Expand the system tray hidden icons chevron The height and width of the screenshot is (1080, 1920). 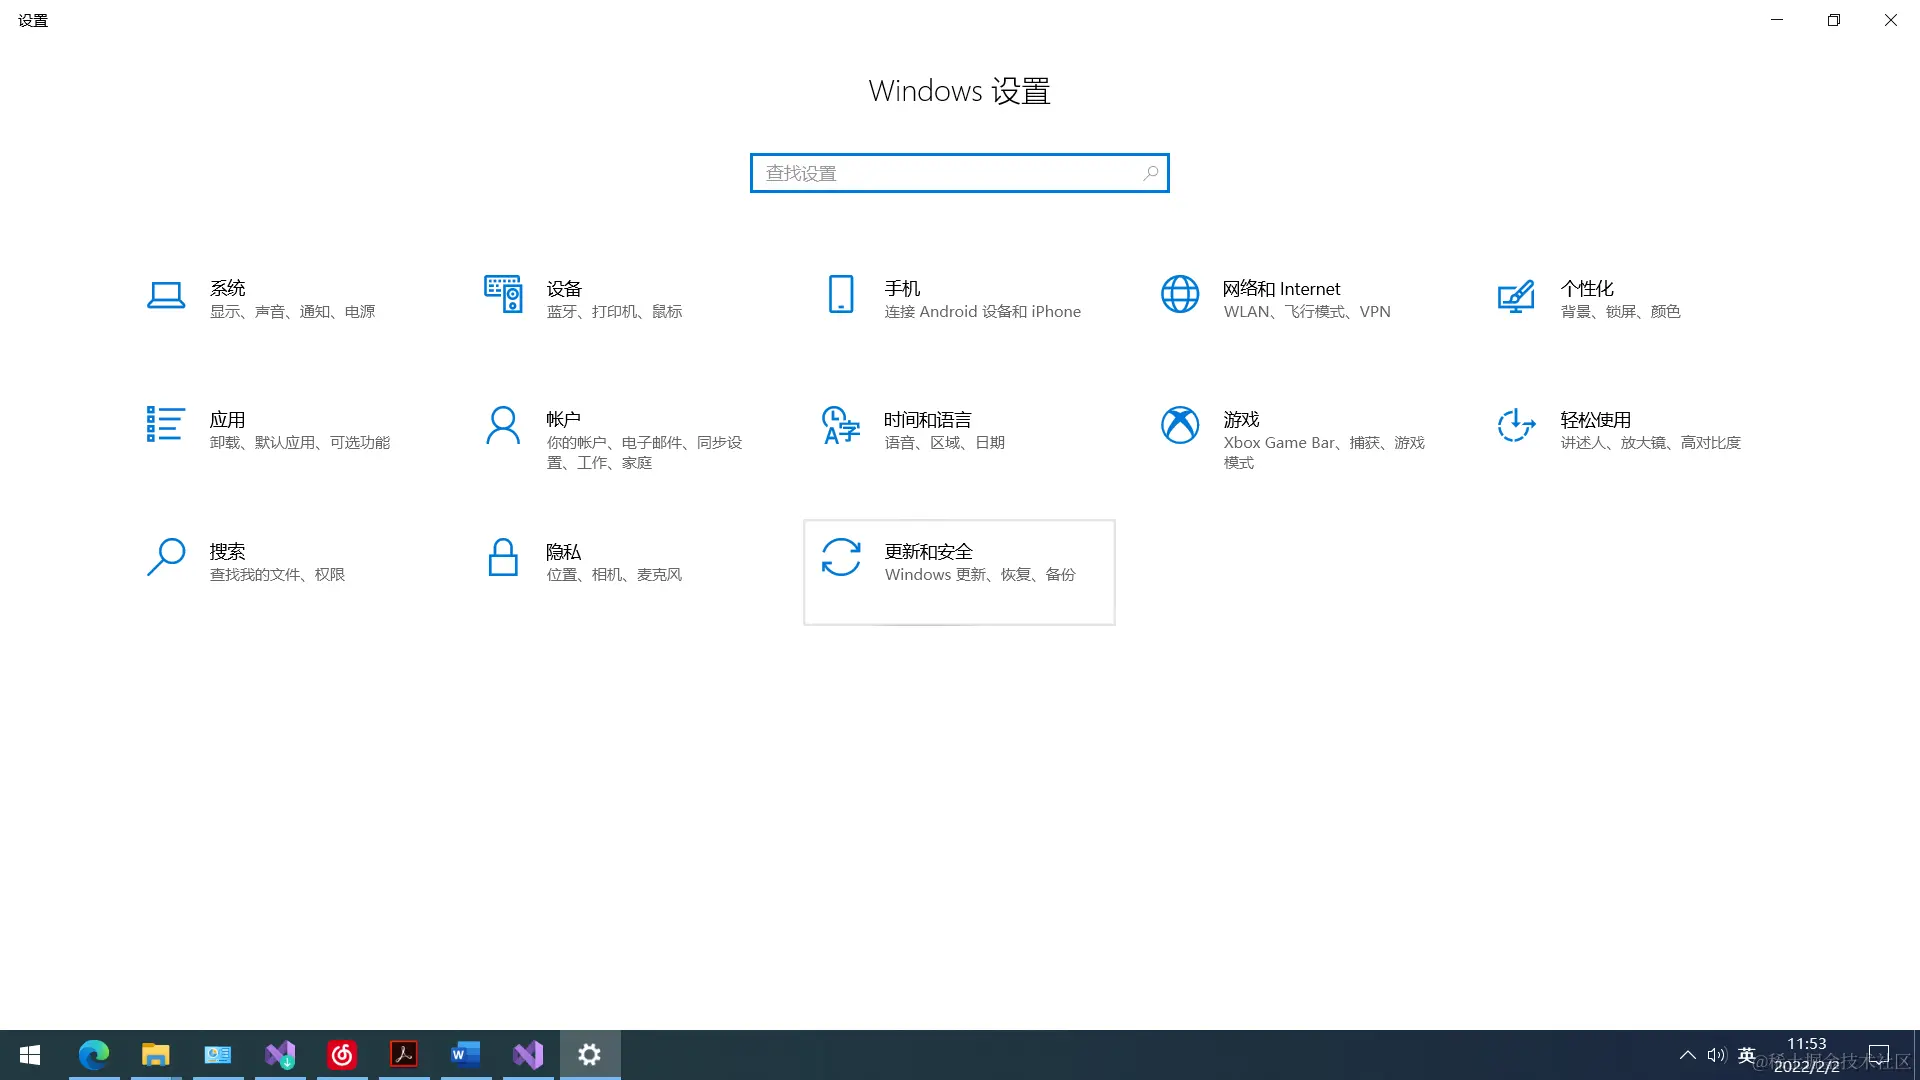[1688, 1055]
